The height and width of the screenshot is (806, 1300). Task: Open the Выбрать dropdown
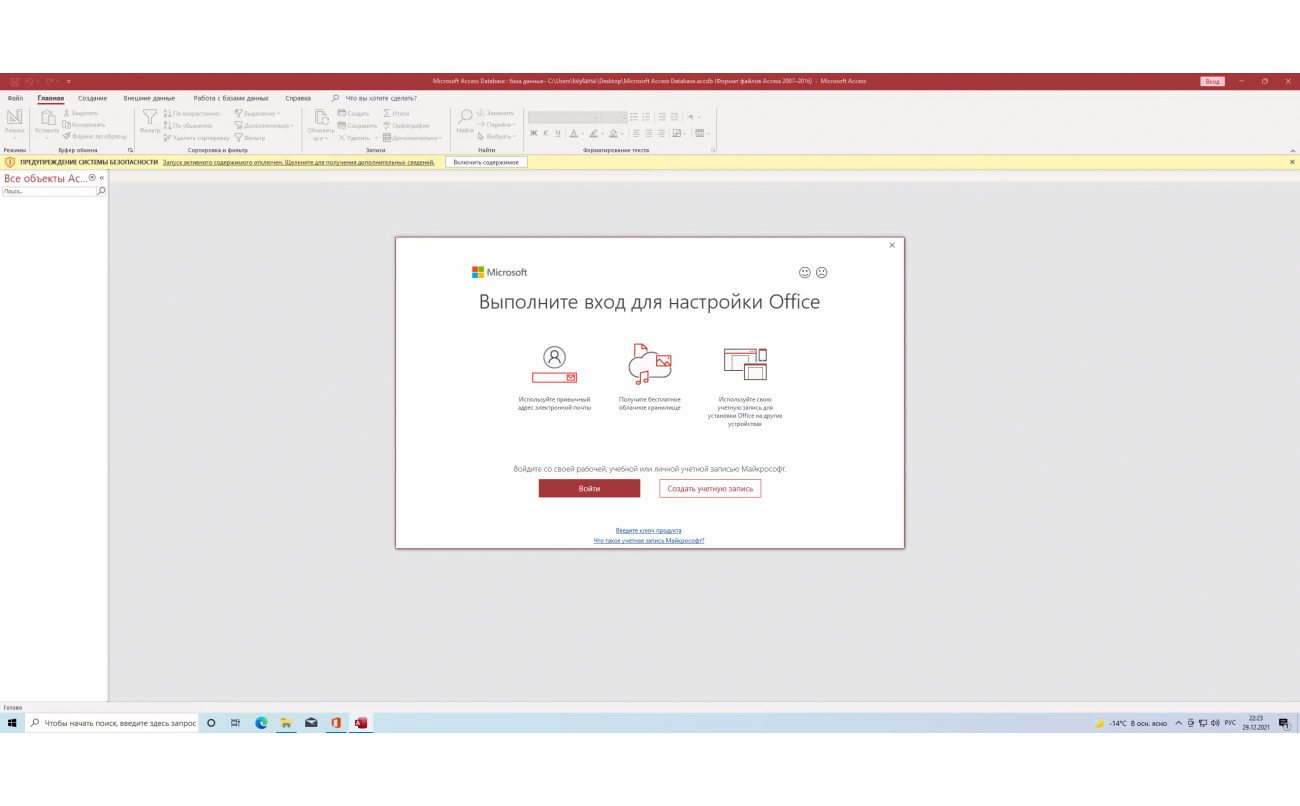[497, 136]
